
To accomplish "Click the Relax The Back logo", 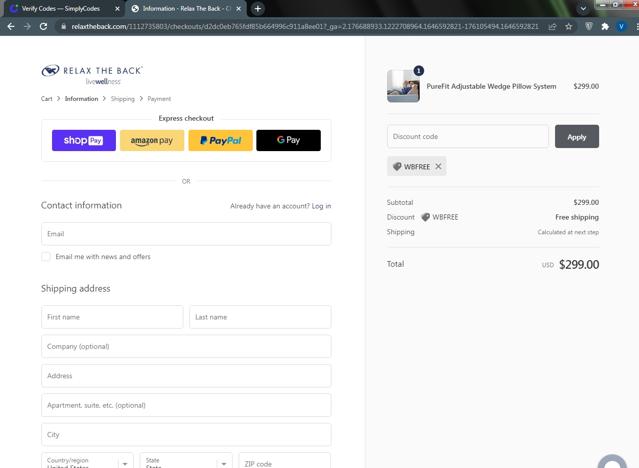I will (x=92, y=74).
